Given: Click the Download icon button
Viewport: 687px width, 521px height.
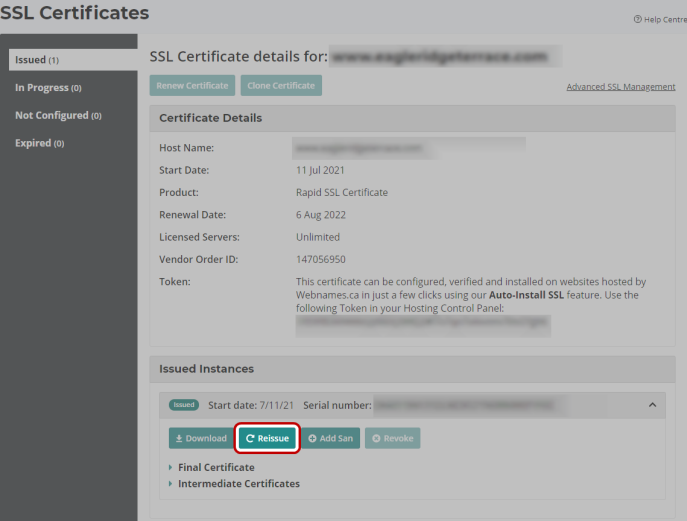Looking at the screenshot, I should [x=200, y=438].
